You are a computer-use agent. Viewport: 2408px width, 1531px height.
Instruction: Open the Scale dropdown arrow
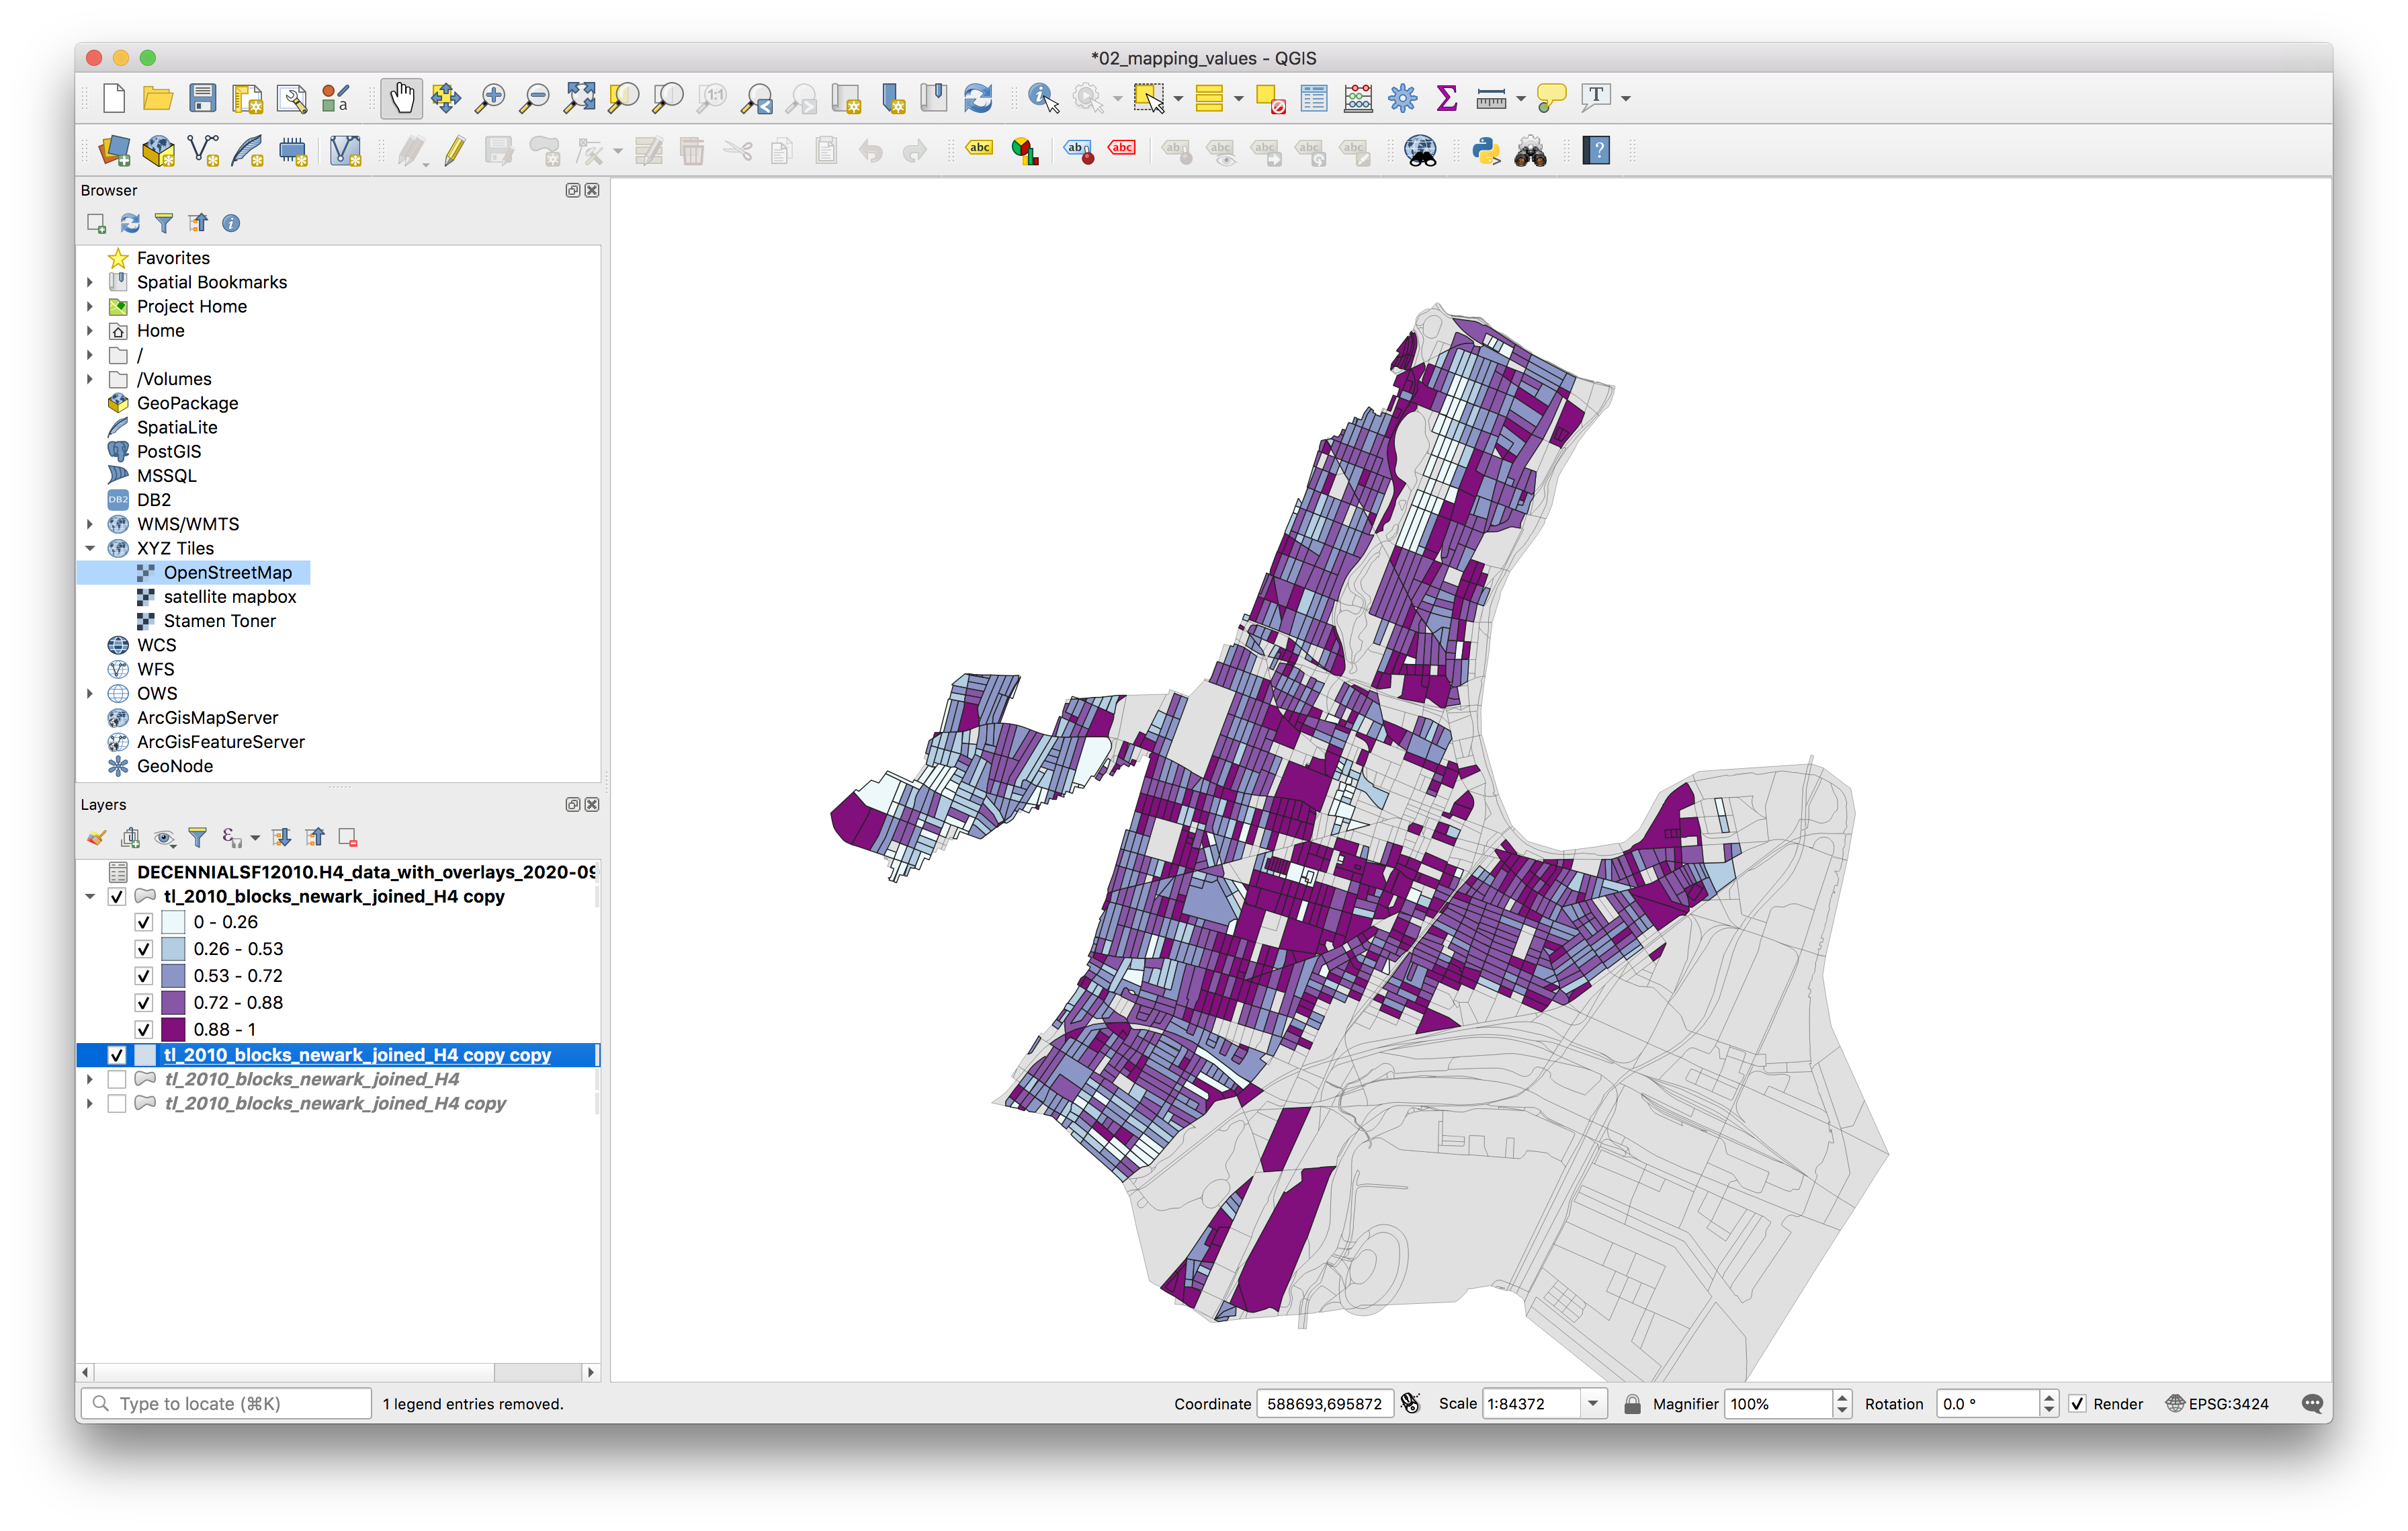(1592, 1403)
